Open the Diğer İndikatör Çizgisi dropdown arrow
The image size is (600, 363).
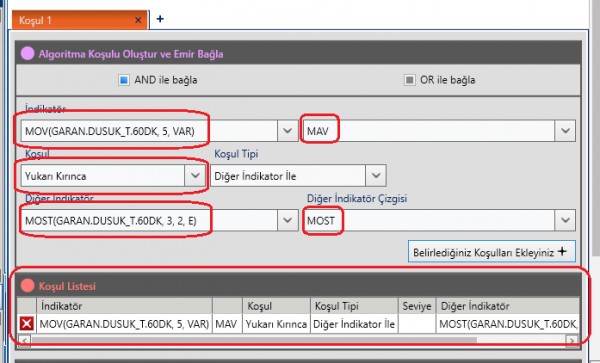click(x=565, y=220)
